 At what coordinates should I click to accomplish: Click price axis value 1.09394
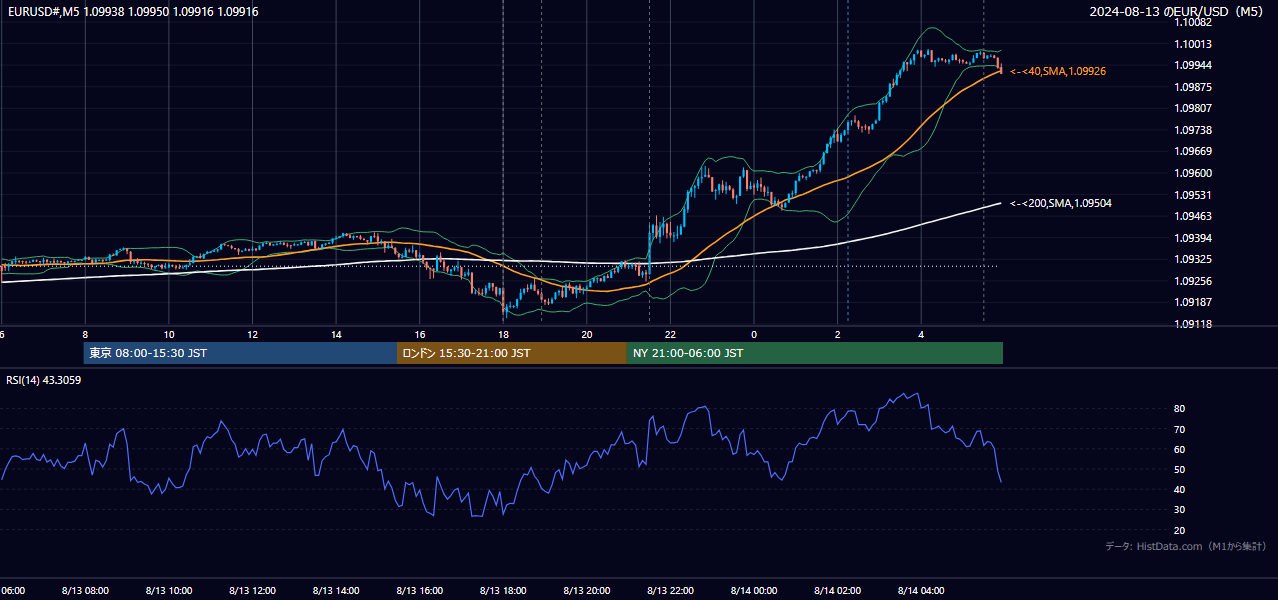click(x=1193, y=238)
